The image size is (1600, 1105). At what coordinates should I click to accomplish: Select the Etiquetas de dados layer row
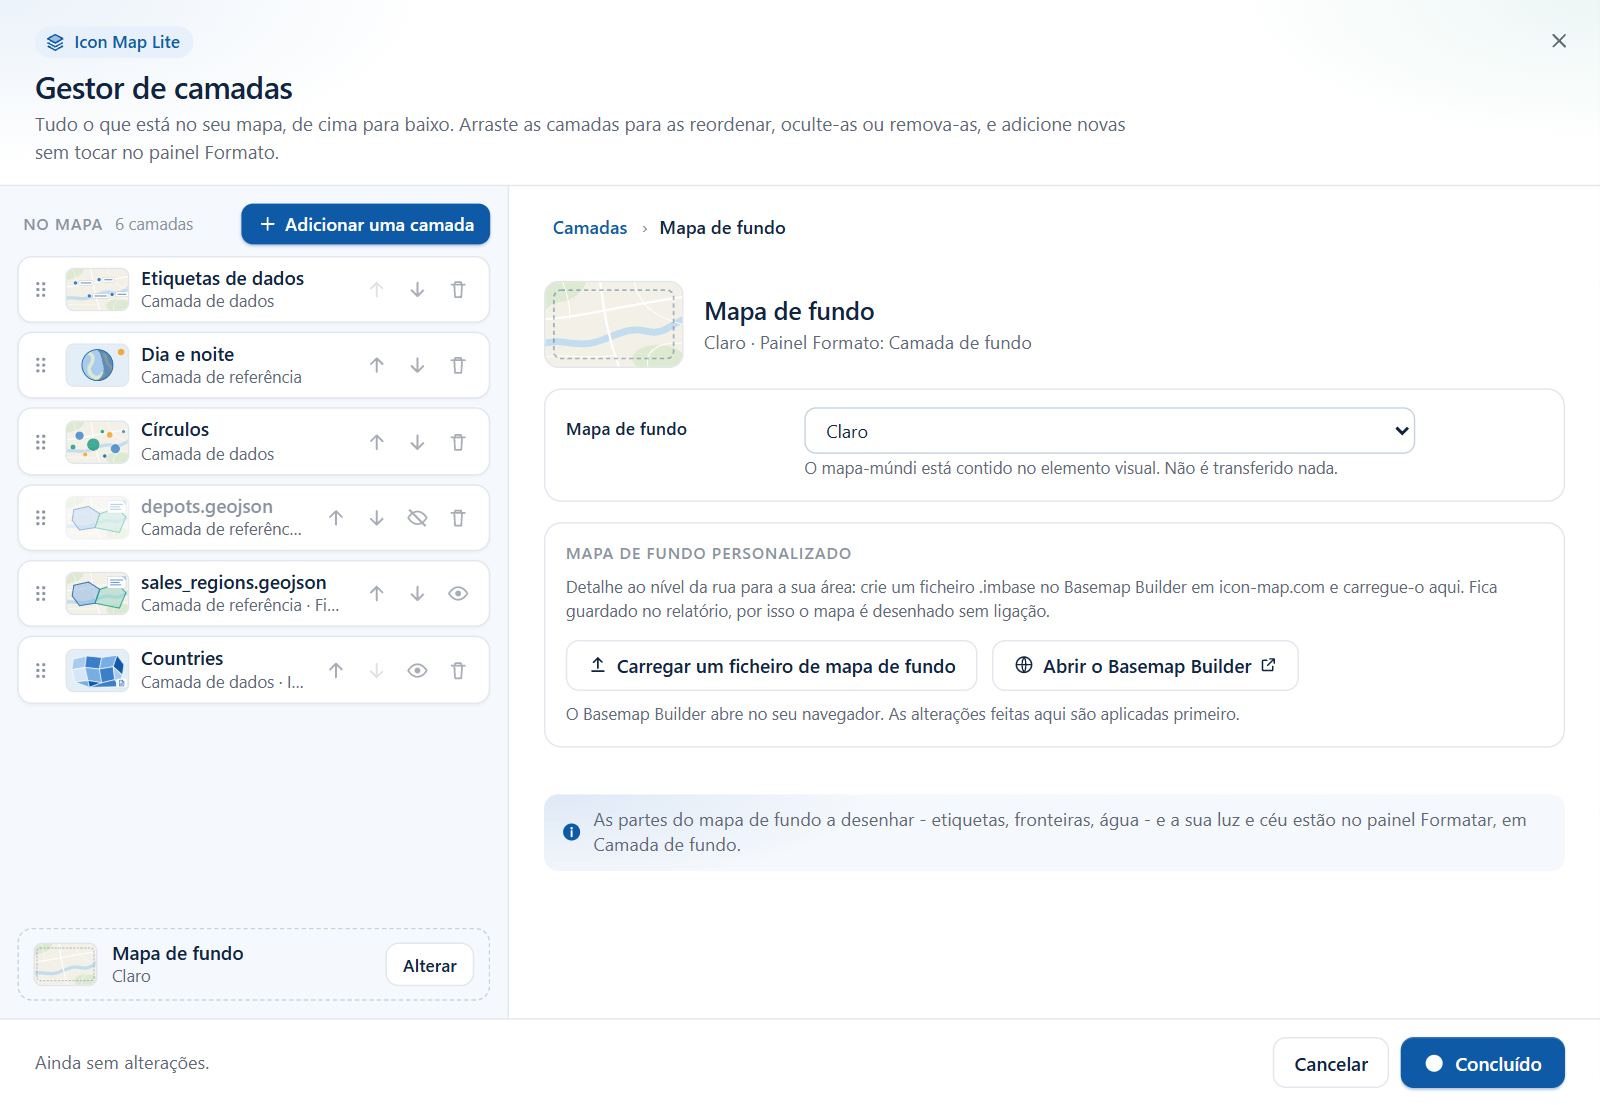click(x=254, y=290)
